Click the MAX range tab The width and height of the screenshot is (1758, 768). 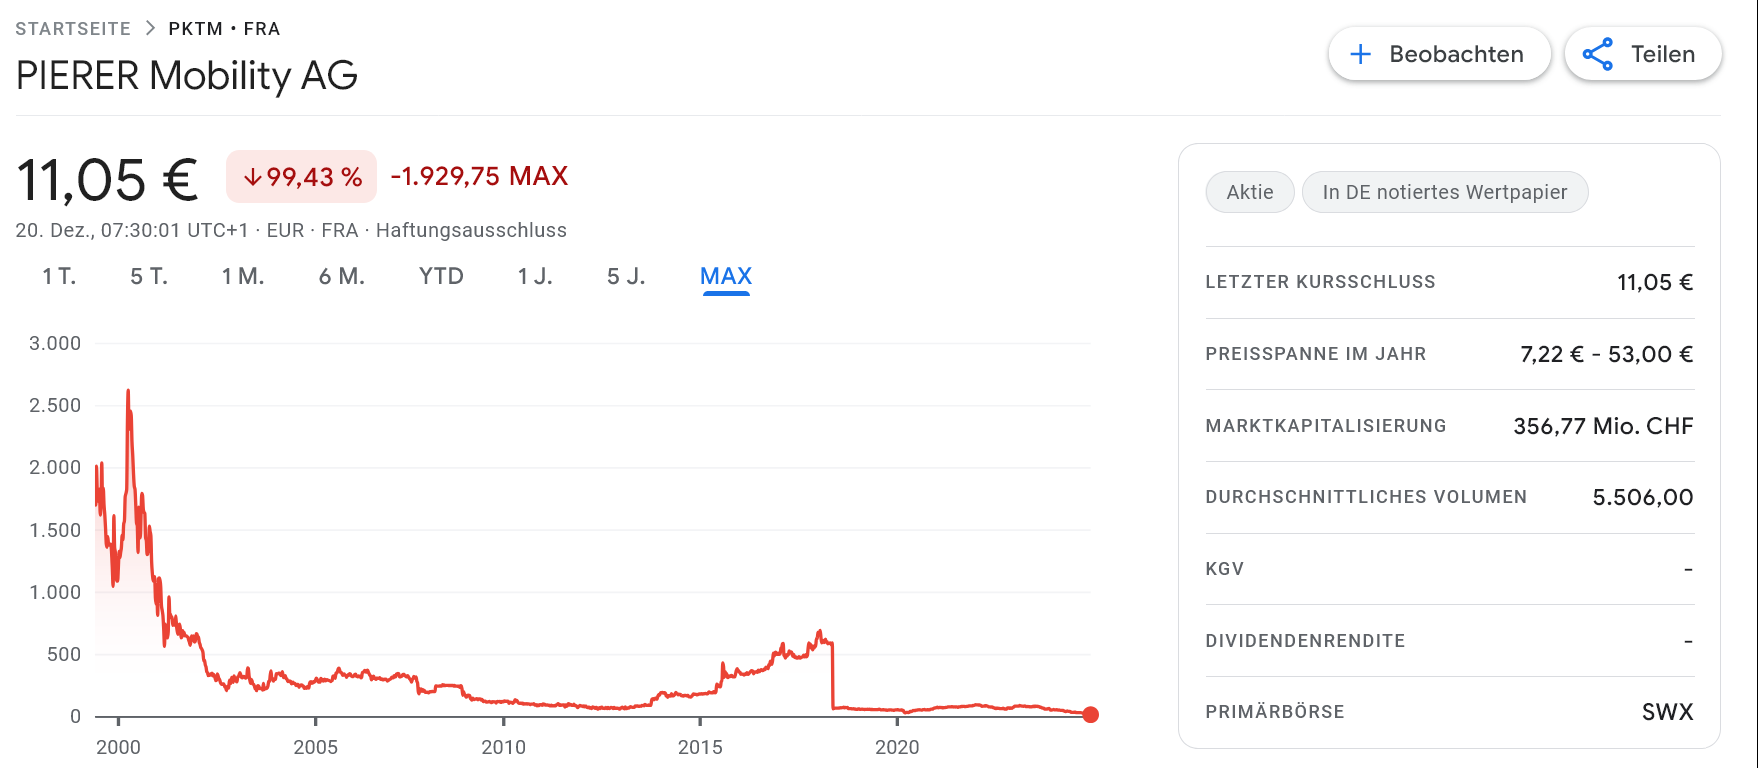click(726, 276)
